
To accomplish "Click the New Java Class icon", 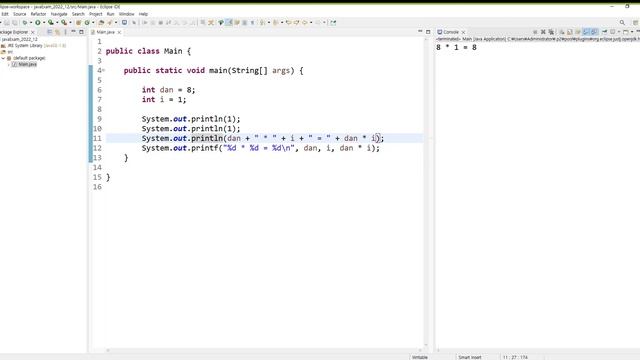I will point(87,22).
